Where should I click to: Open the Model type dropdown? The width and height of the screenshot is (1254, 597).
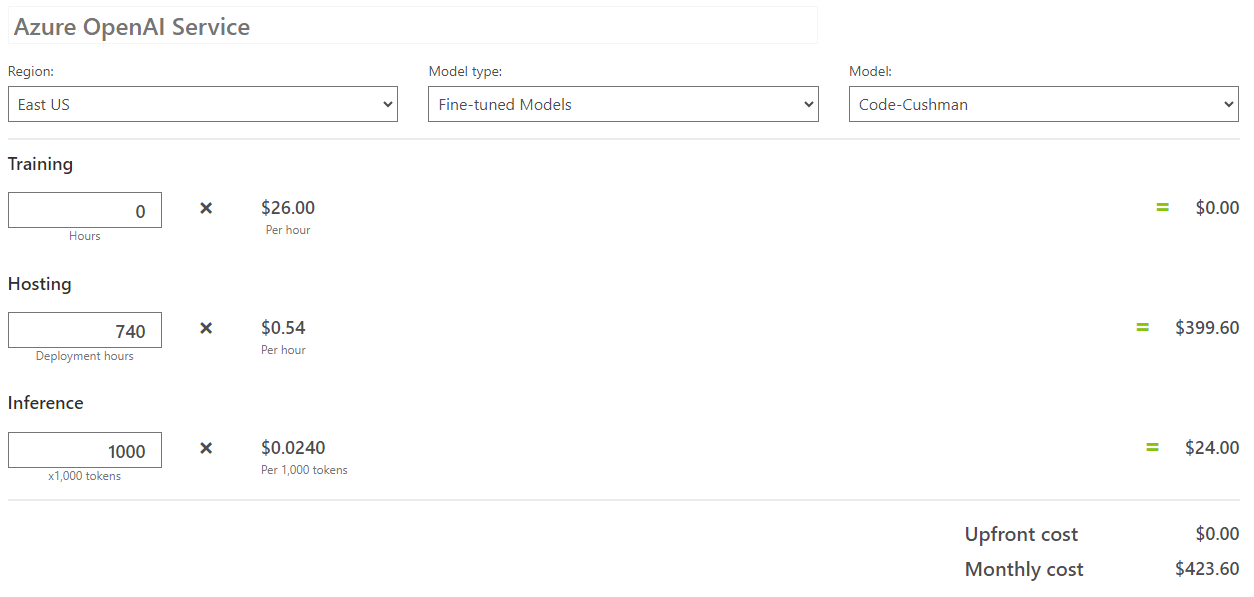pos(623,104)
